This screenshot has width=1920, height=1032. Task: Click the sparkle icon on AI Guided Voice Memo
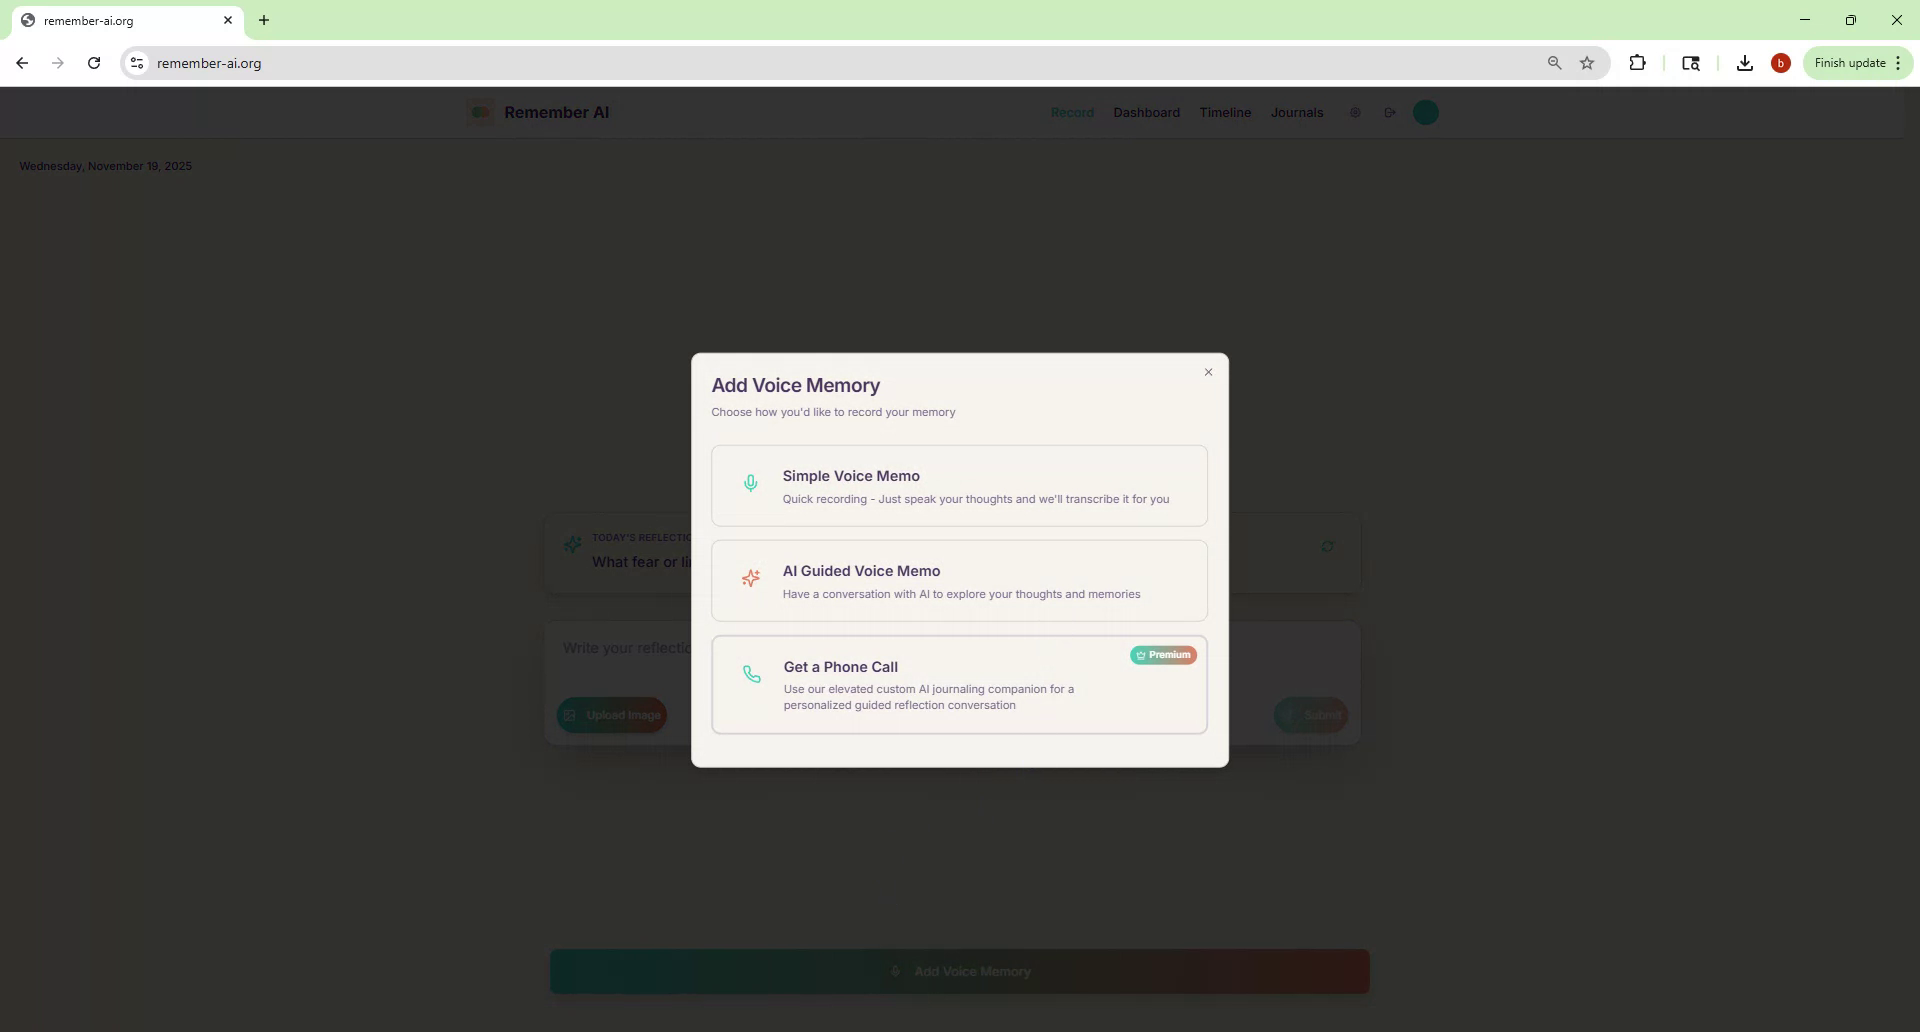tap(751, 578)
